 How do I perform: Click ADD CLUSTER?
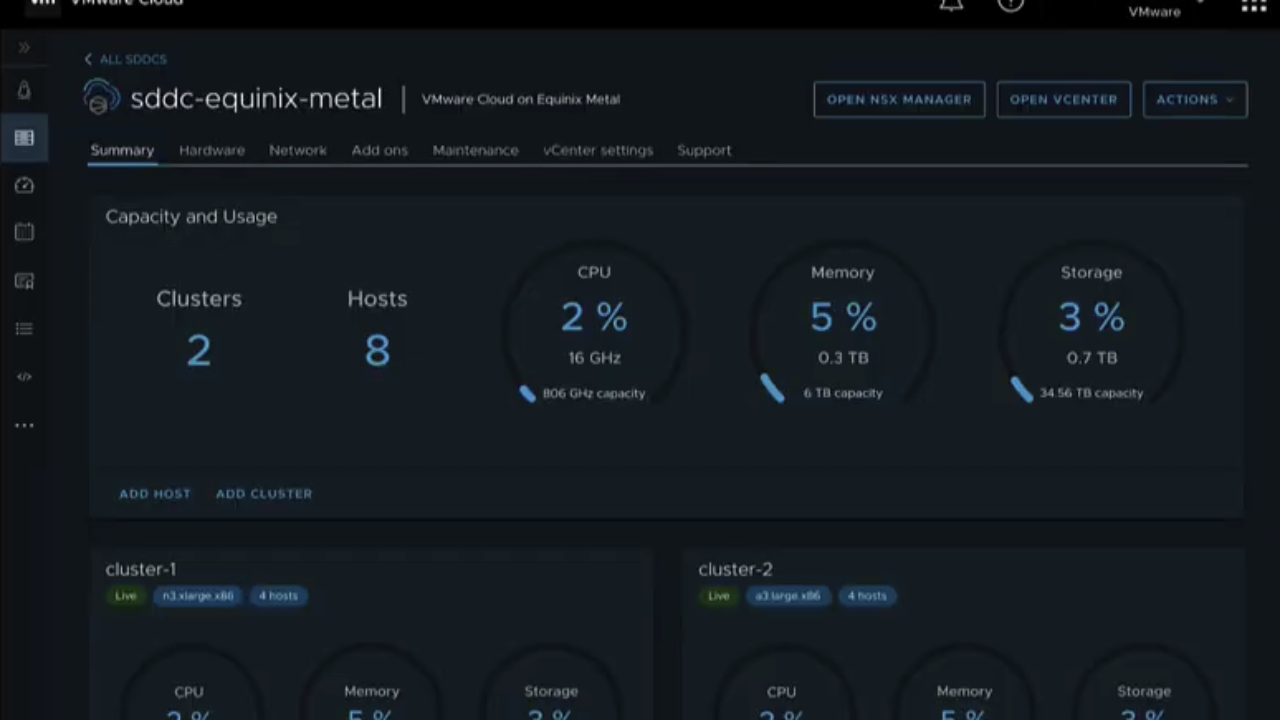tap(264, 493)
